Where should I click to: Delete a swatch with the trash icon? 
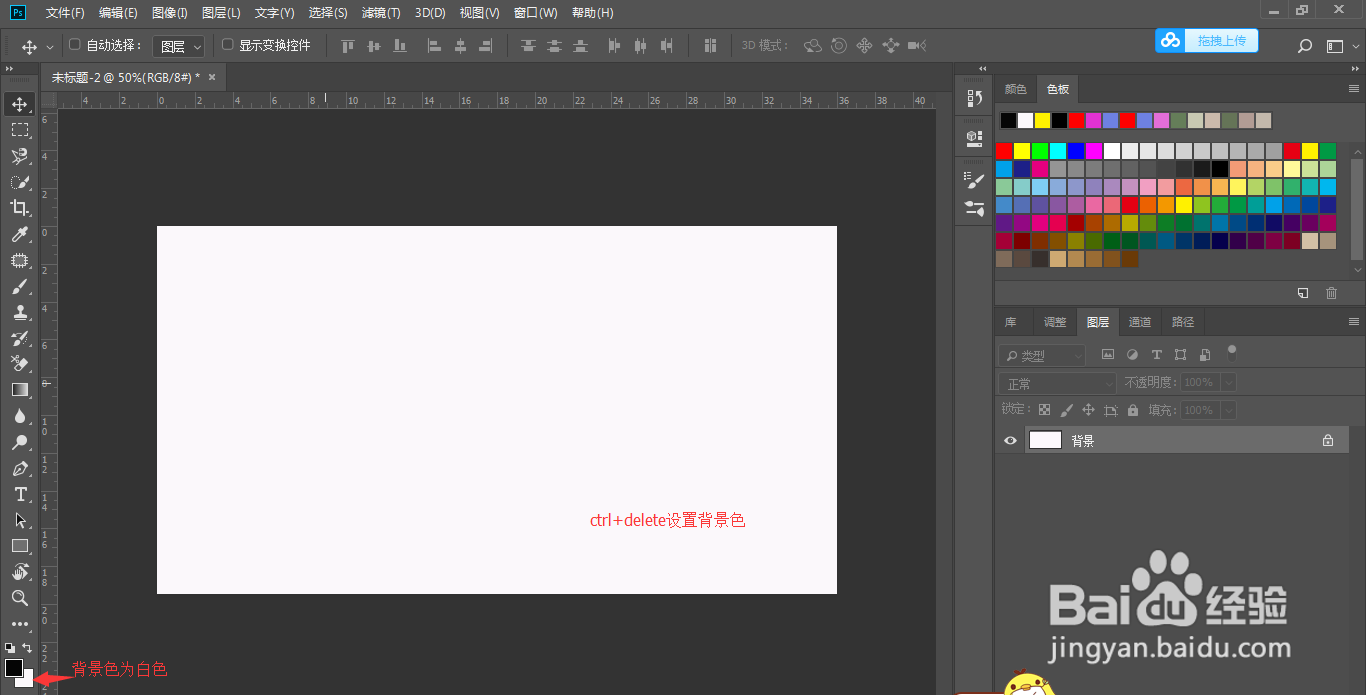tap(1331, 293)
